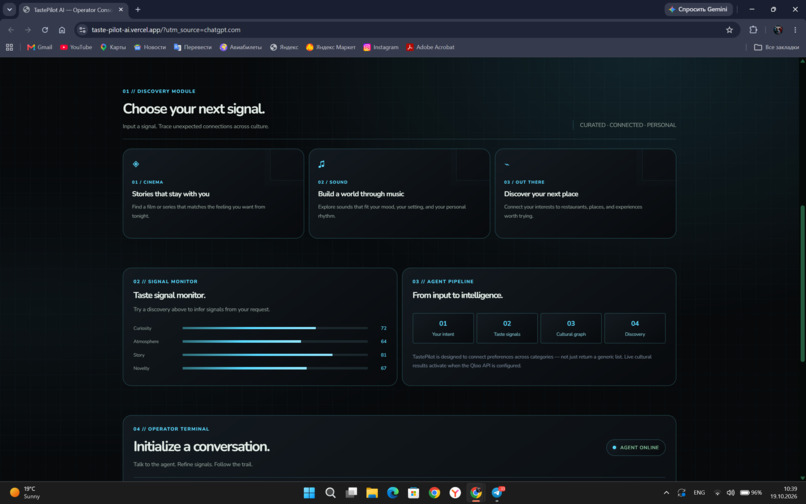Click the browser home icon
This screenshot has width=806, height=504.
click(x=62, y=30)
